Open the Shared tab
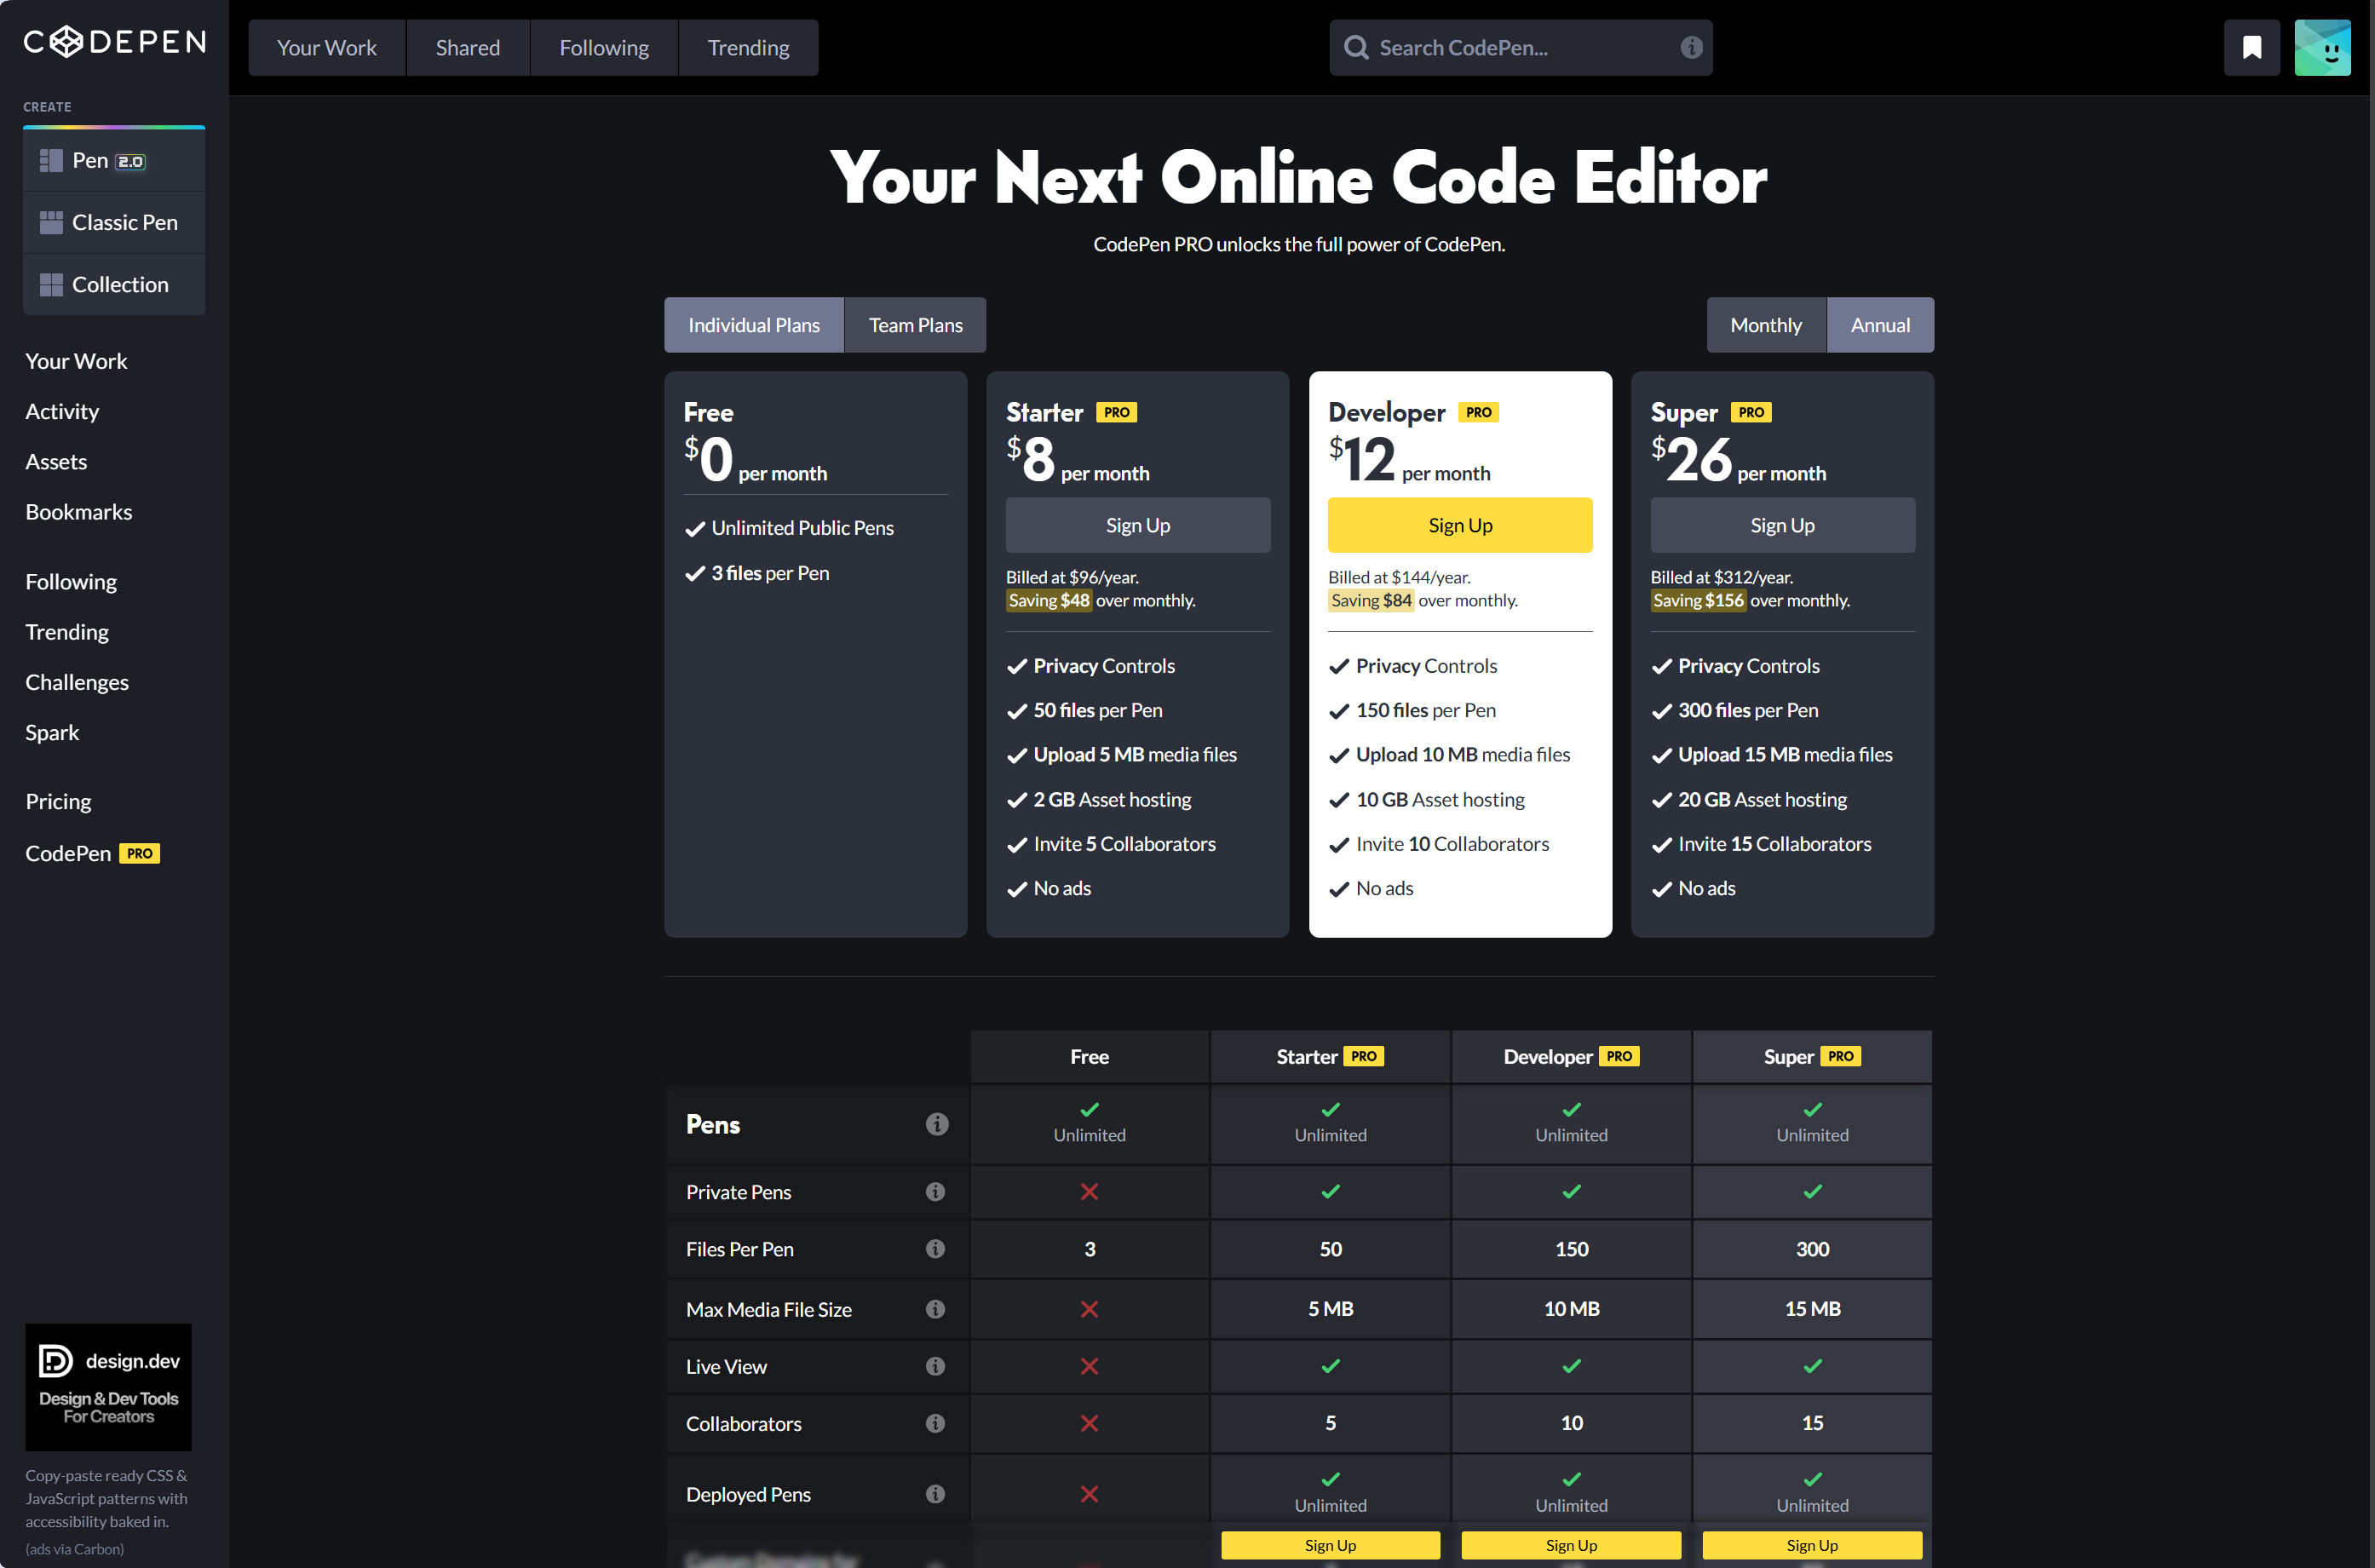 [468, 47]
